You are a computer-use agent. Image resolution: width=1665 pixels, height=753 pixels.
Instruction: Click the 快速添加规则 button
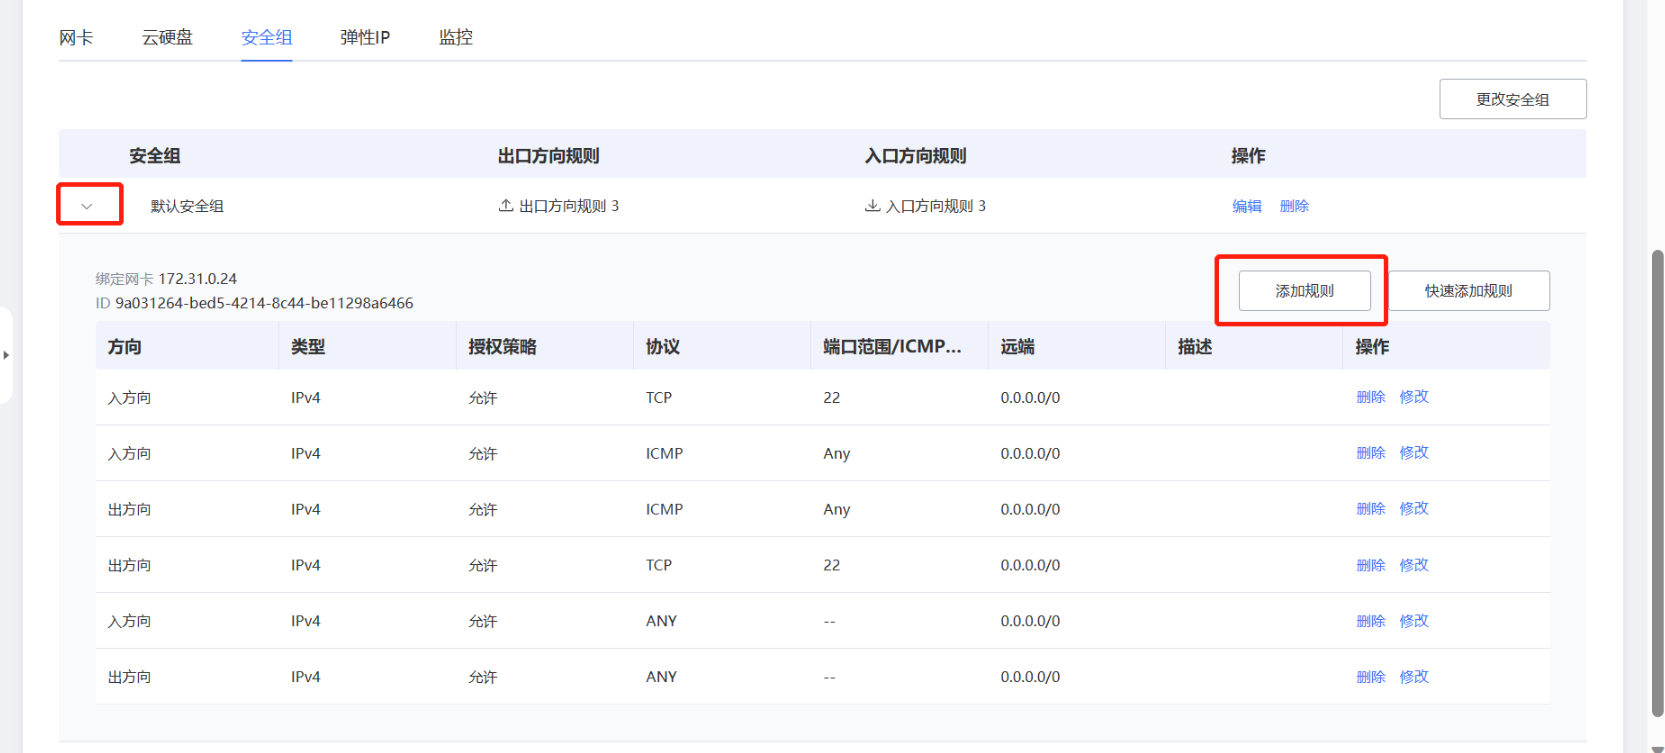pos(1468,291)
